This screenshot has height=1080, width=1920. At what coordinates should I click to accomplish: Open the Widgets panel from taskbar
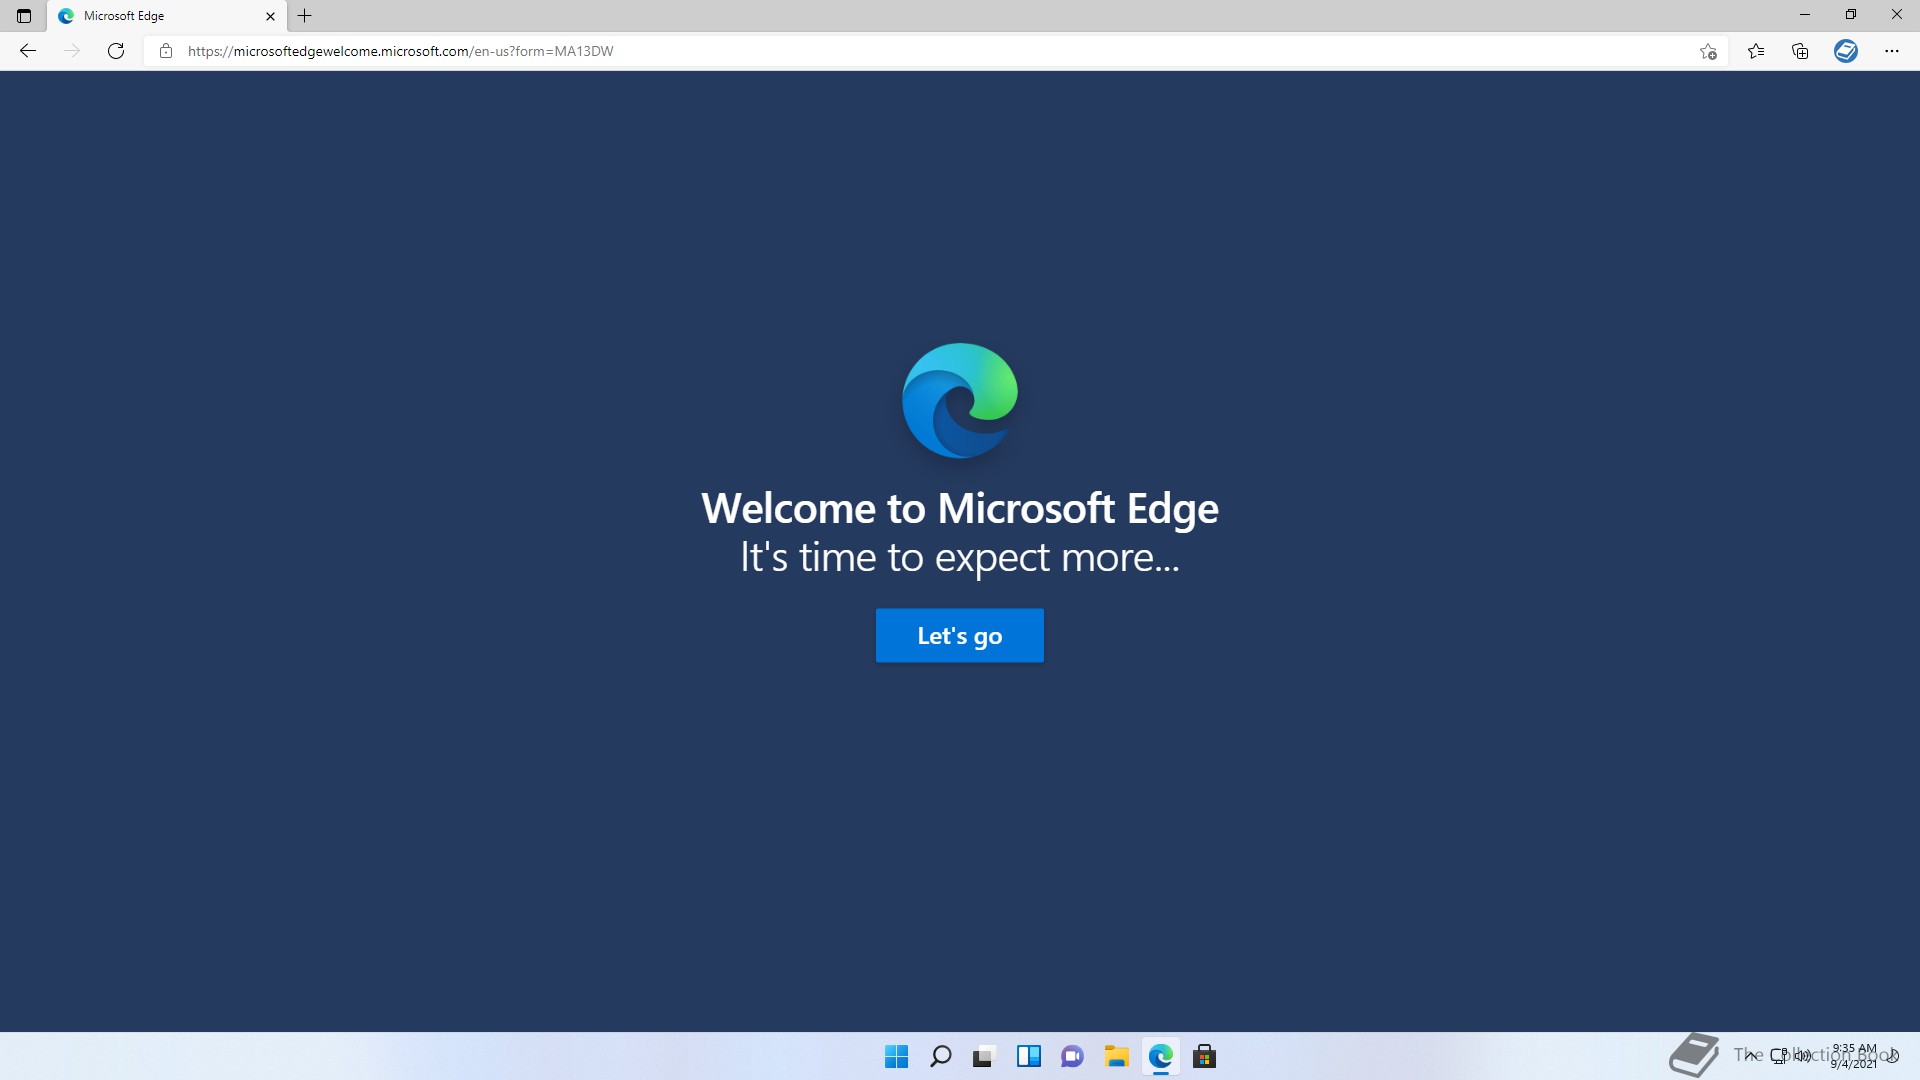[x=1028, y=1056]
